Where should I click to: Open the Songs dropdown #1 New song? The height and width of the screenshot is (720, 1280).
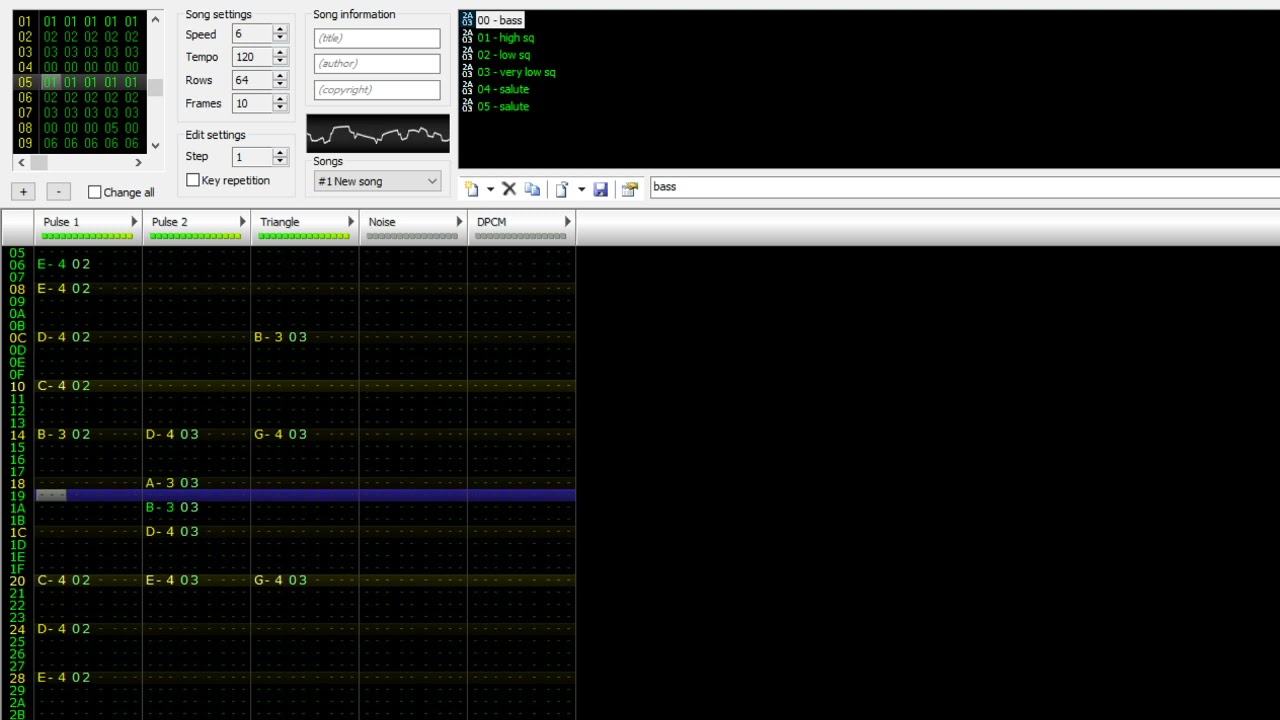point(377,181)
